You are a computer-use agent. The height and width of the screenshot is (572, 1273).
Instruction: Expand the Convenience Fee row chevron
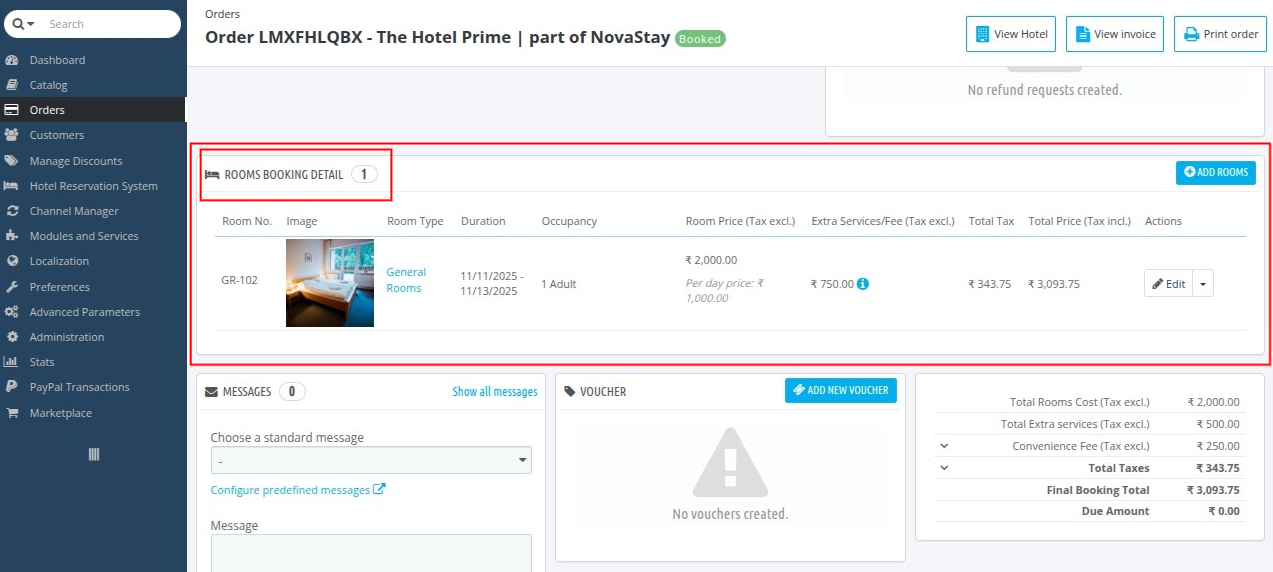coord(944,446)
